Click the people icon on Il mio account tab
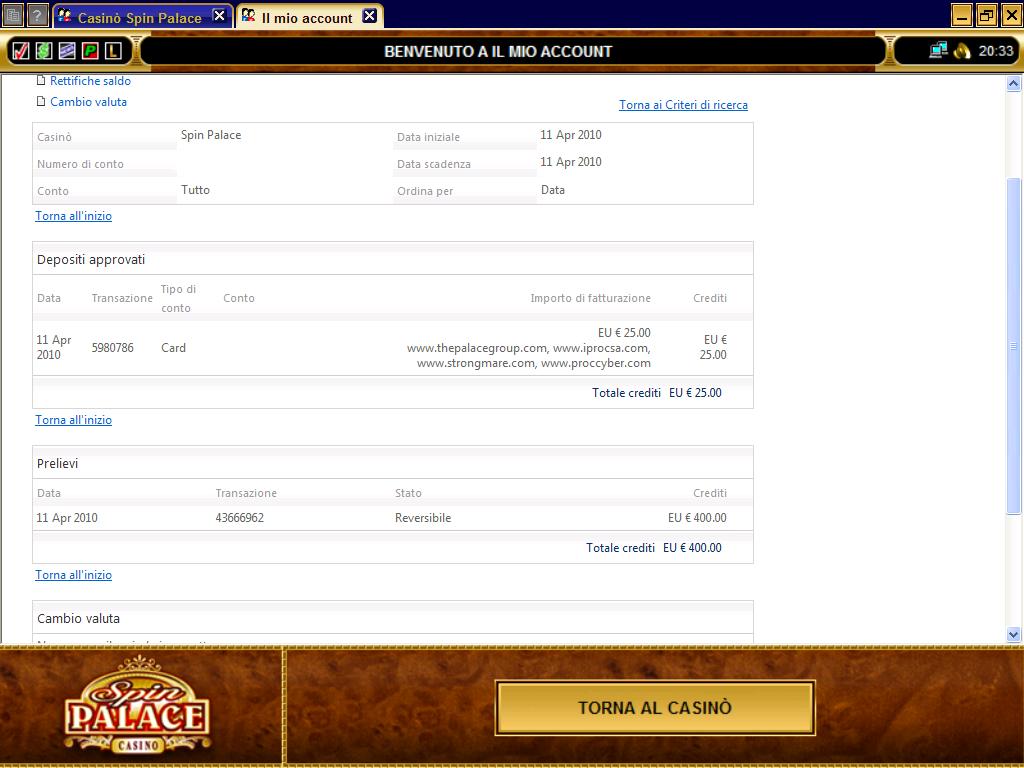Image resolution: width=1024 pixels, height=768 pixels. pyautogui.click(x=248, y=16)
